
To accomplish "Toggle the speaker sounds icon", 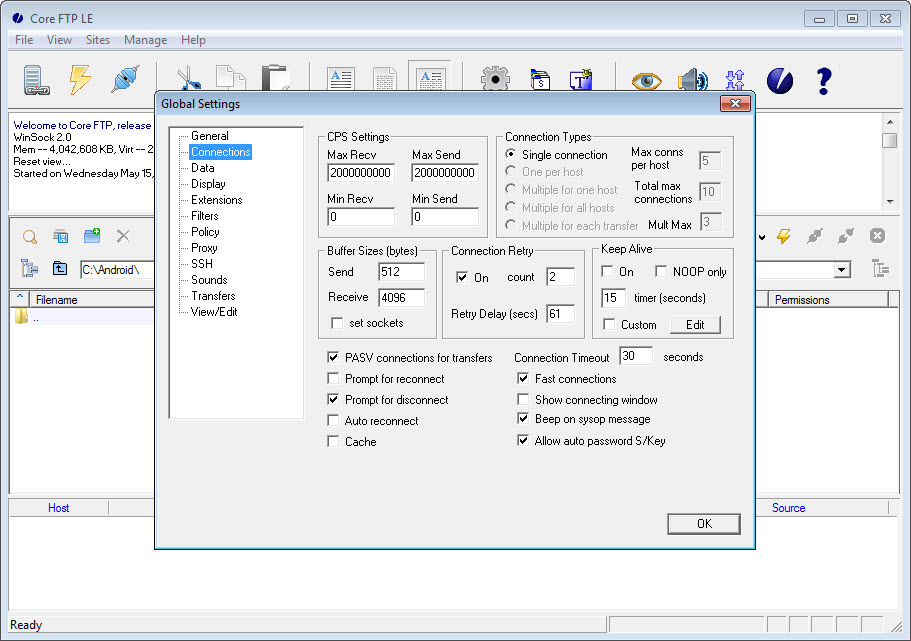I will [692, 80].
